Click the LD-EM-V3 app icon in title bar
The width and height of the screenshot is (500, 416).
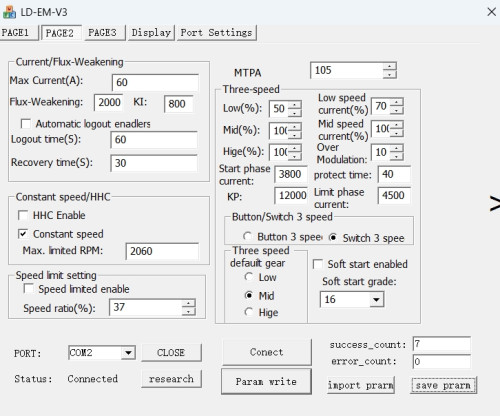pos(9,12)
